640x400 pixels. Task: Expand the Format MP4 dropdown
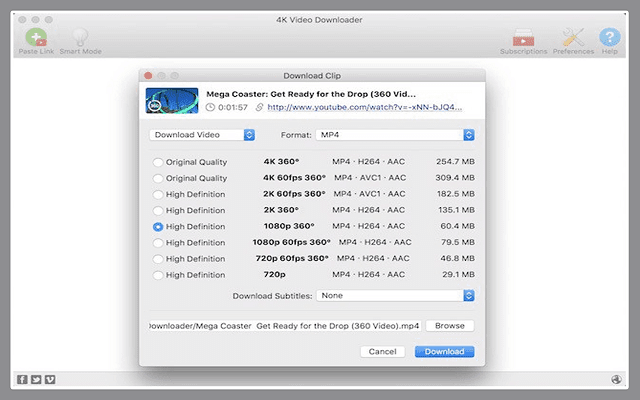click(394, 134)
